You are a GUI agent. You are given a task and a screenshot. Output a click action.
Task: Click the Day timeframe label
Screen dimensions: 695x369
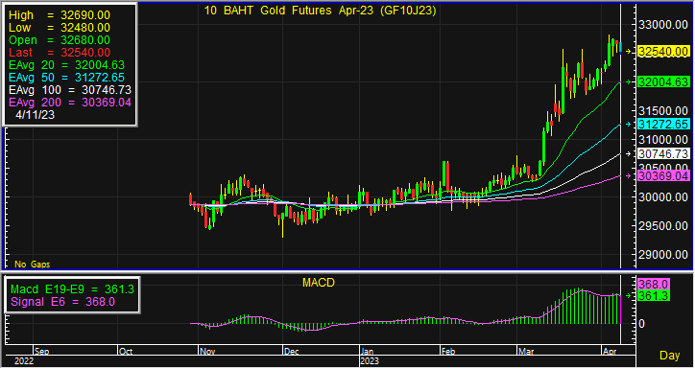pos(669,355)
